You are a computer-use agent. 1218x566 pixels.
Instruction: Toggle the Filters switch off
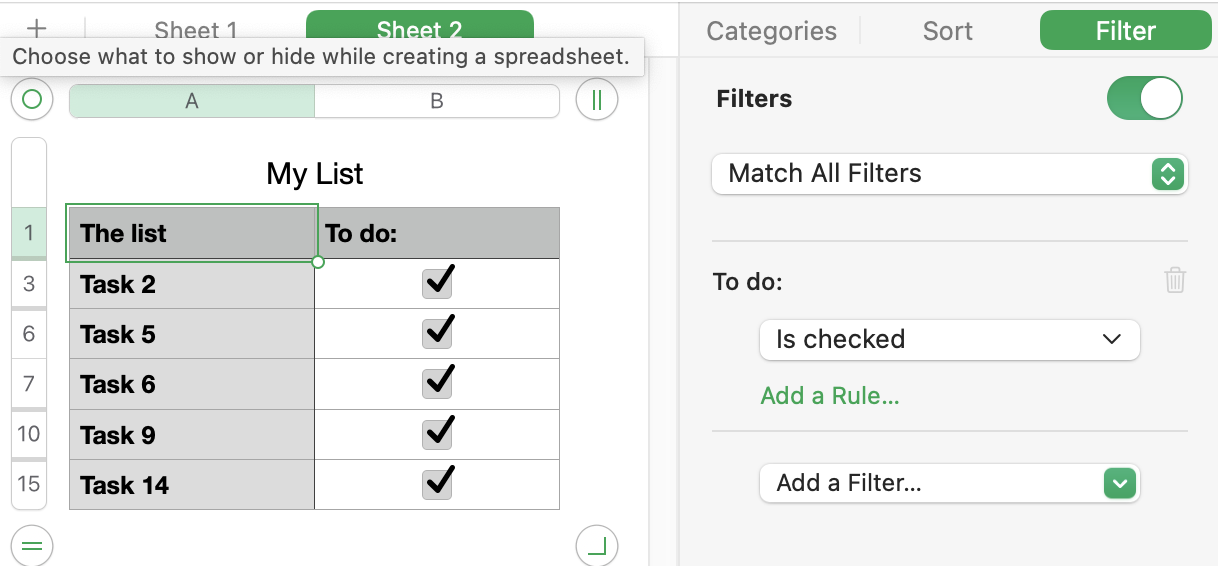(x=1144, y=99)
